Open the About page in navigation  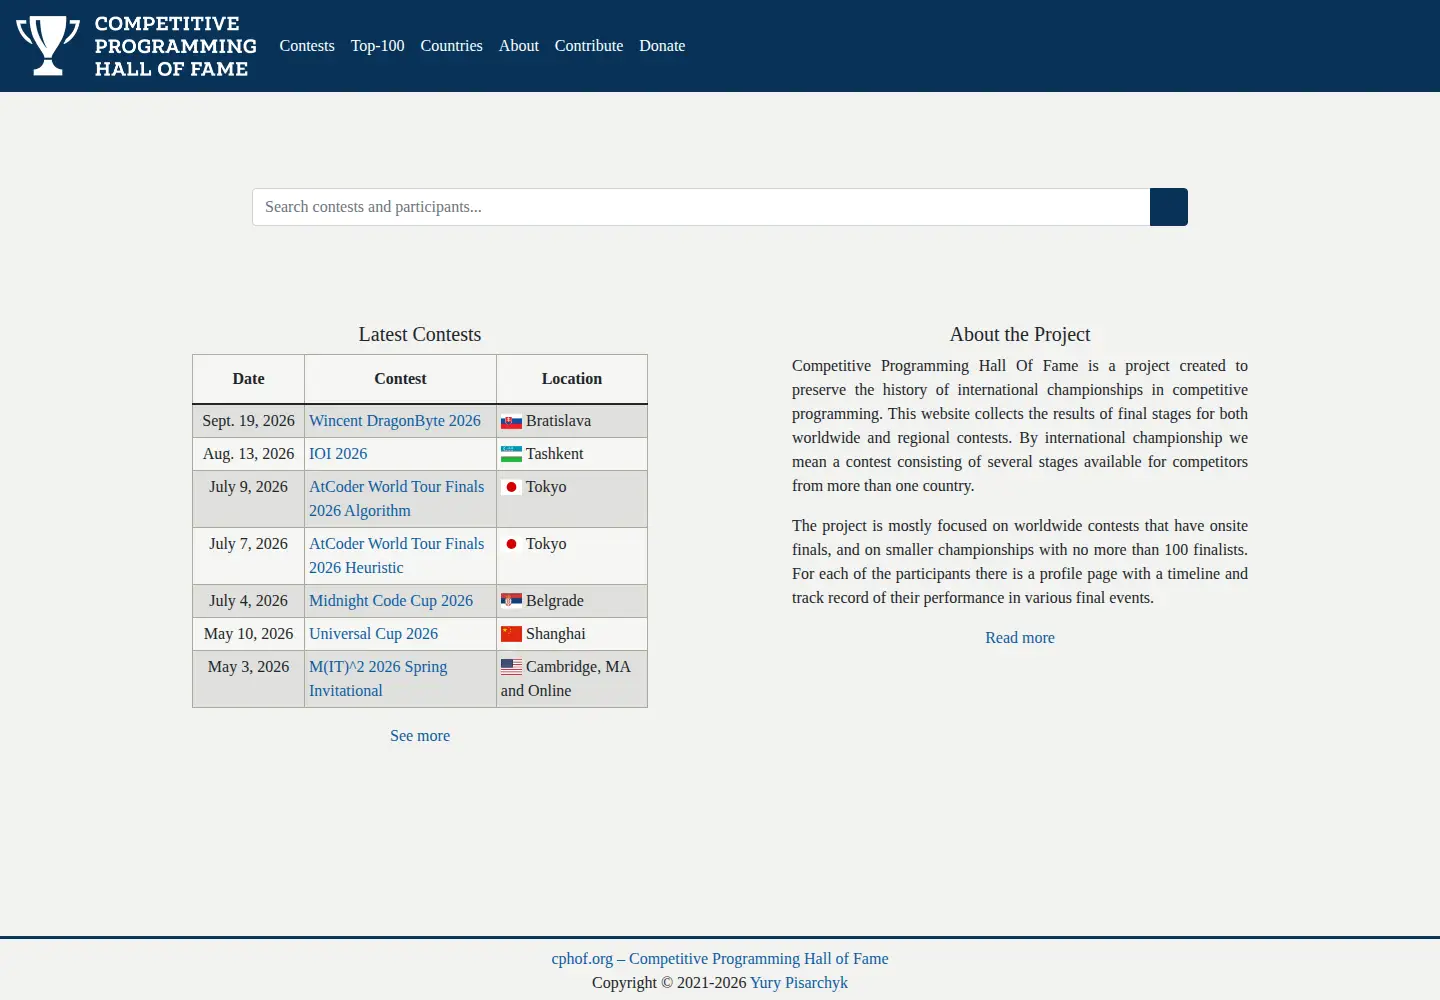(519, 46)
